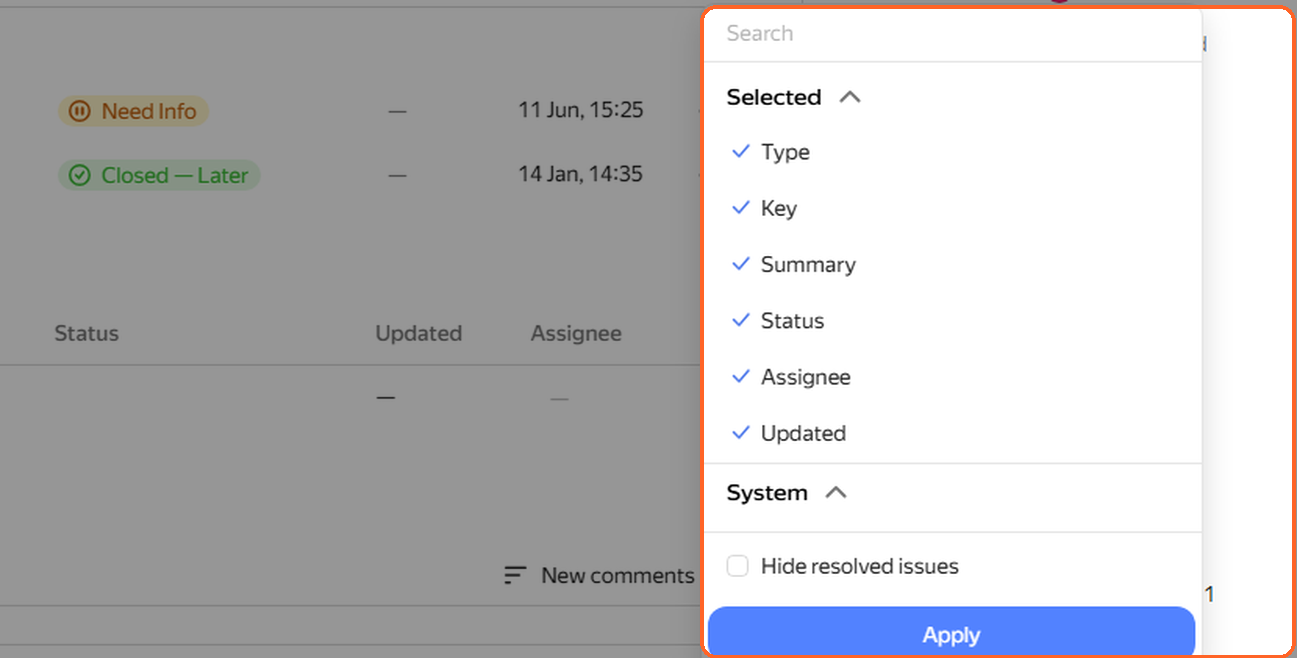Select the Need Info status badge
Screen dimensions: 1297x658
tap(133, 112)
